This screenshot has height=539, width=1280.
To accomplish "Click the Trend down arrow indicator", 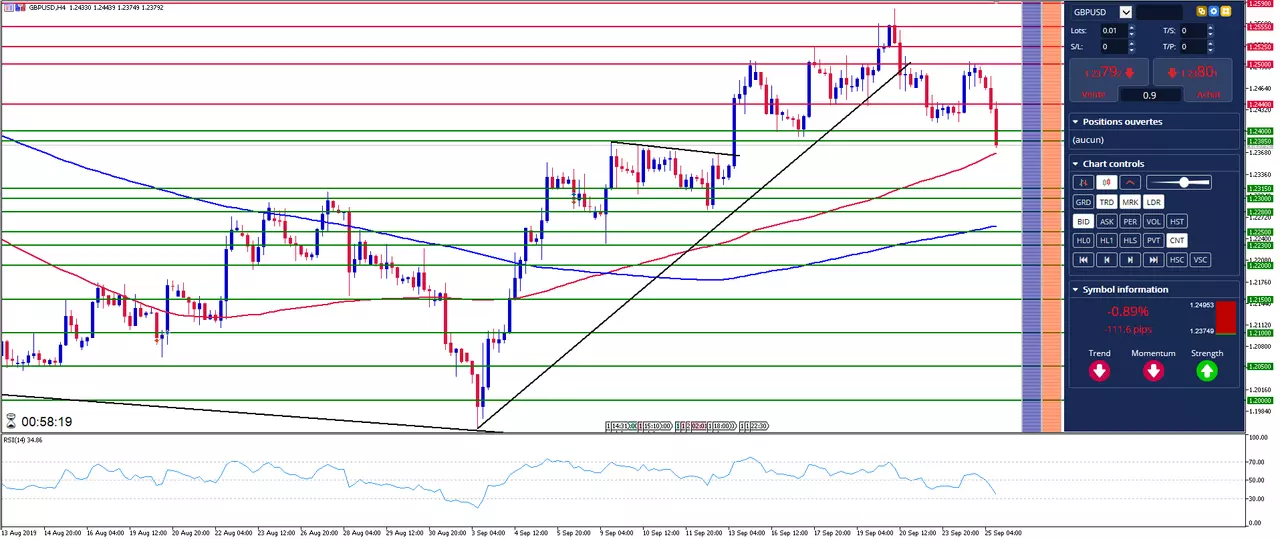I will point(1100,371).
